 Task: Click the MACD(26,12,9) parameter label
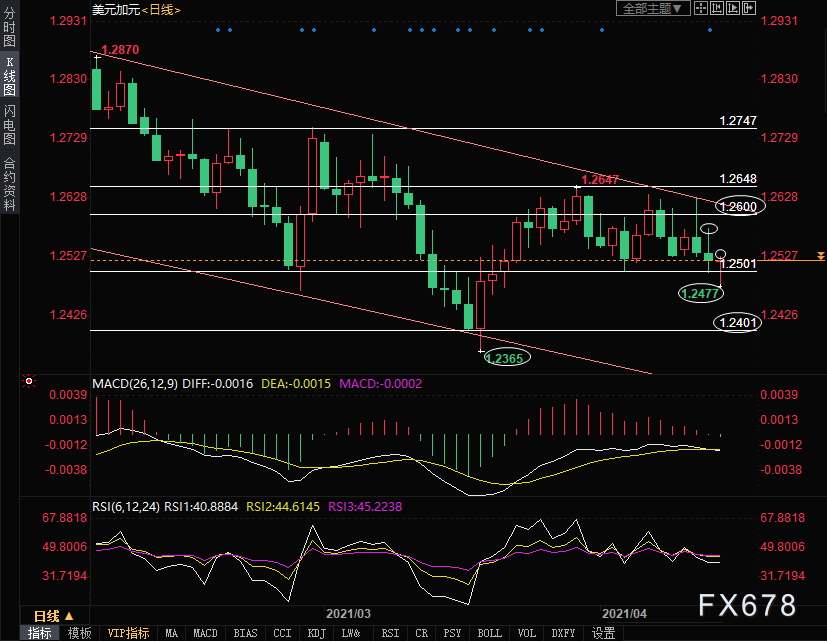click(135, 384)
